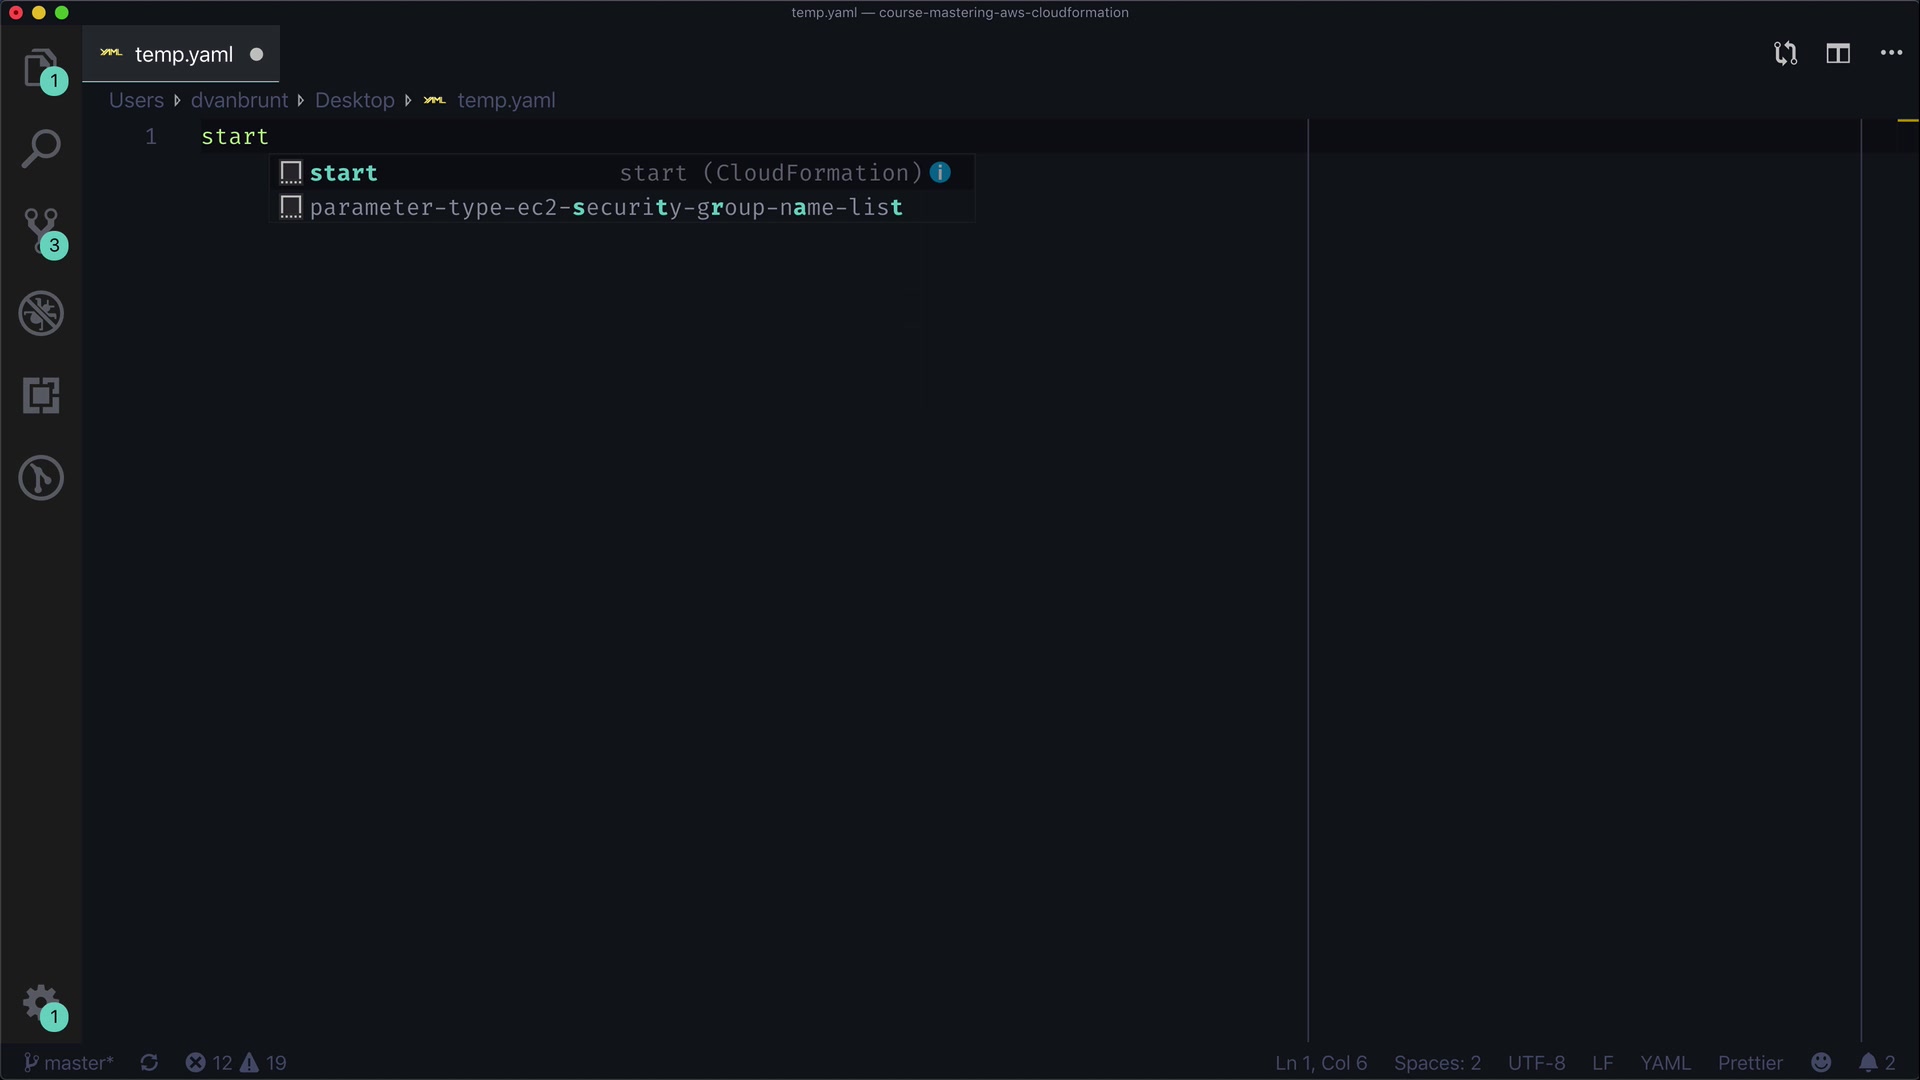Switch to the temp.yaml tab
1920x1080 pixels.
tap(183, 55)
